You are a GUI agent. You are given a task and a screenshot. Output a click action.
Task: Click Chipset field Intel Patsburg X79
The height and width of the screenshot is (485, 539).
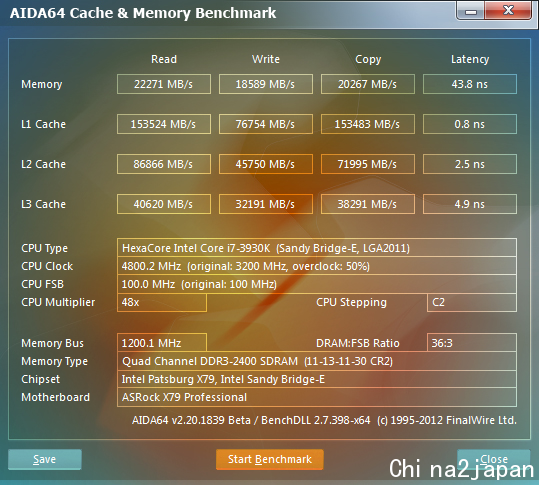click(x=317, y=379)
